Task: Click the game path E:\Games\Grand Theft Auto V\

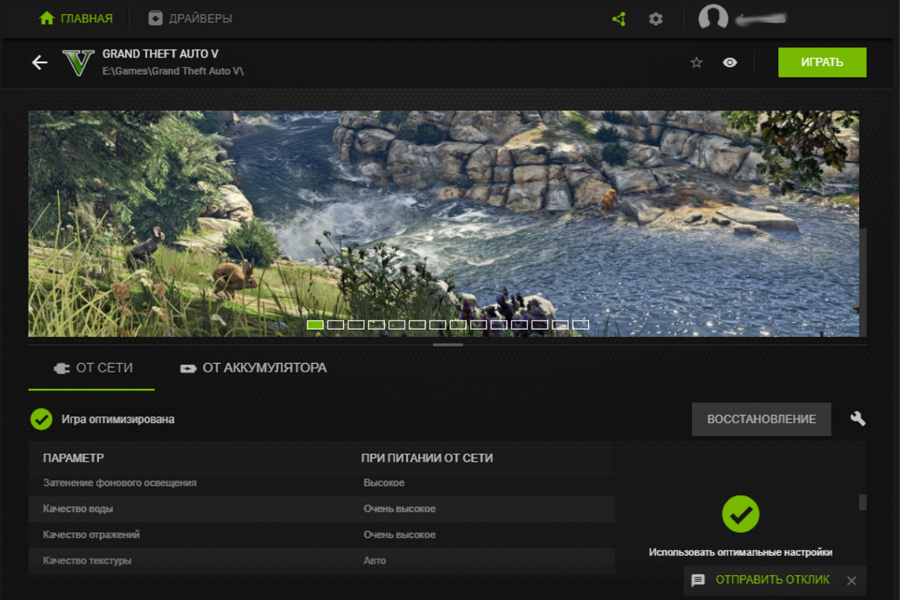Action: [x=173, y=71]
